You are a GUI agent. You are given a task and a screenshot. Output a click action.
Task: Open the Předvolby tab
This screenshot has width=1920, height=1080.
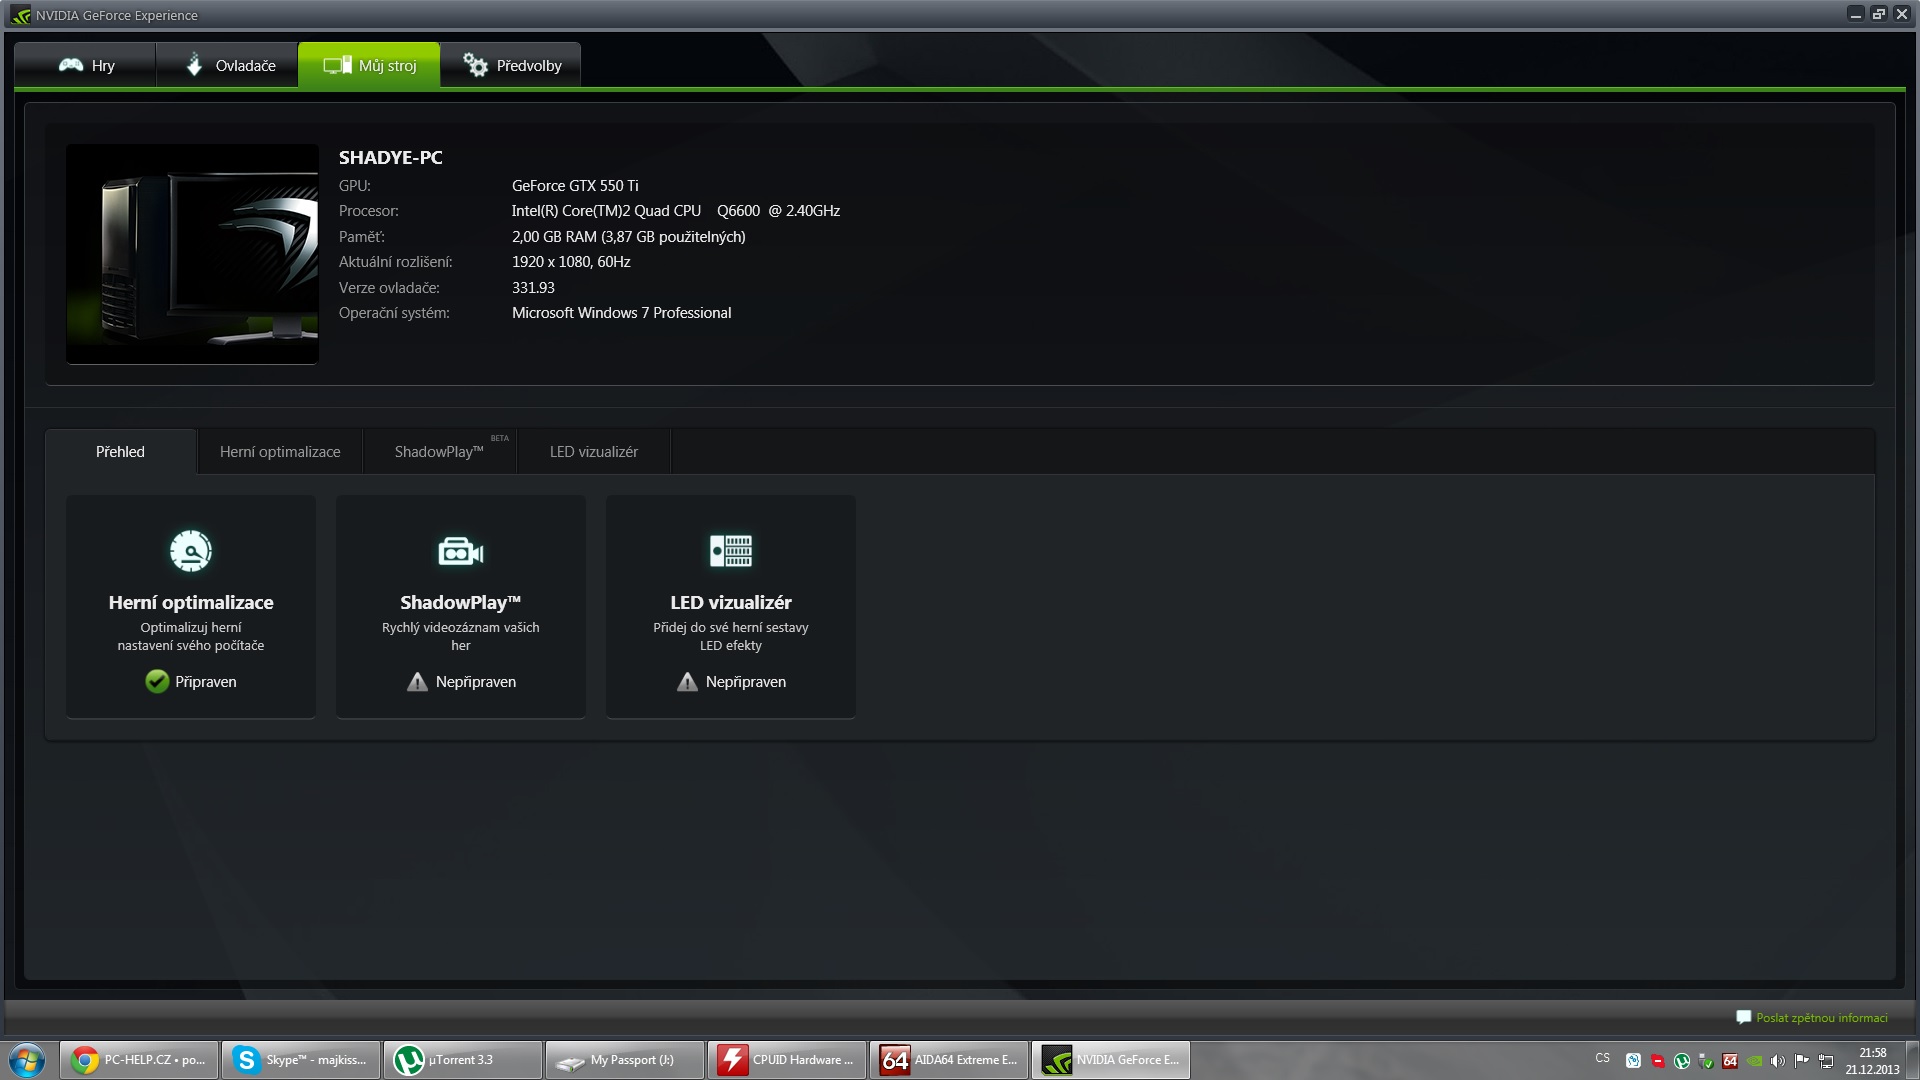click(x=511, y=65)
